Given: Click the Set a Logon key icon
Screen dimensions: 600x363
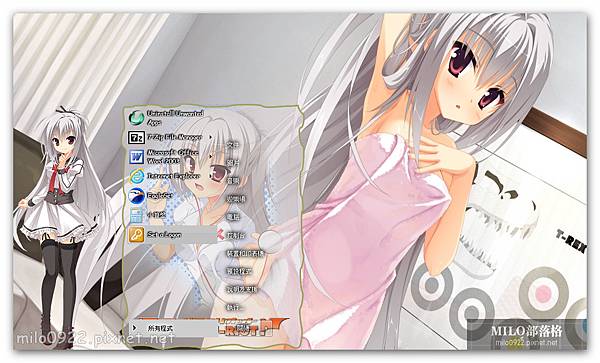Looking at the screenshot, I should (136, 234).
